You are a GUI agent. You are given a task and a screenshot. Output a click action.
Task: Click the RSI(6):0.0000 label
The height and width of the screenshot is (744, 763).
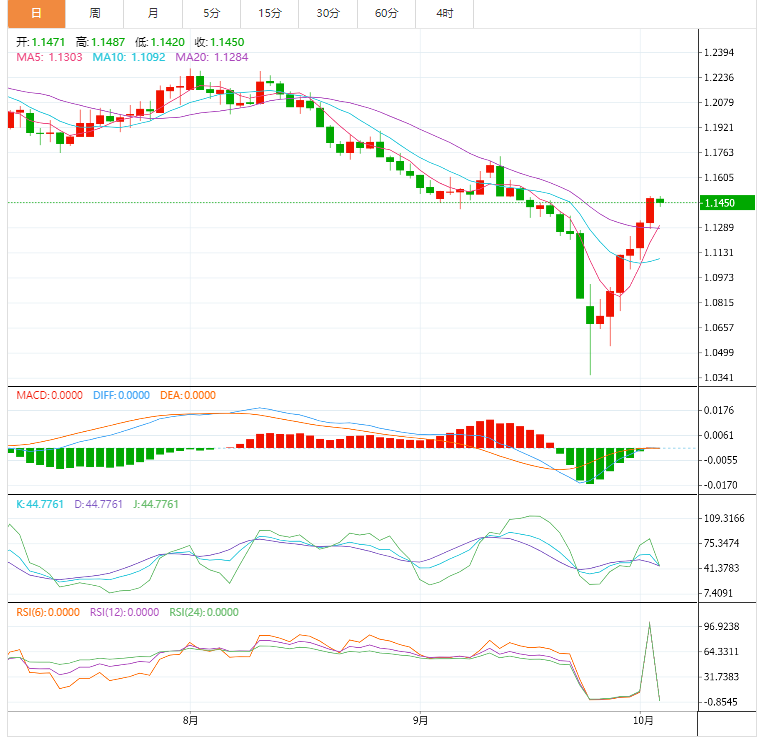[x=48, y=612]
